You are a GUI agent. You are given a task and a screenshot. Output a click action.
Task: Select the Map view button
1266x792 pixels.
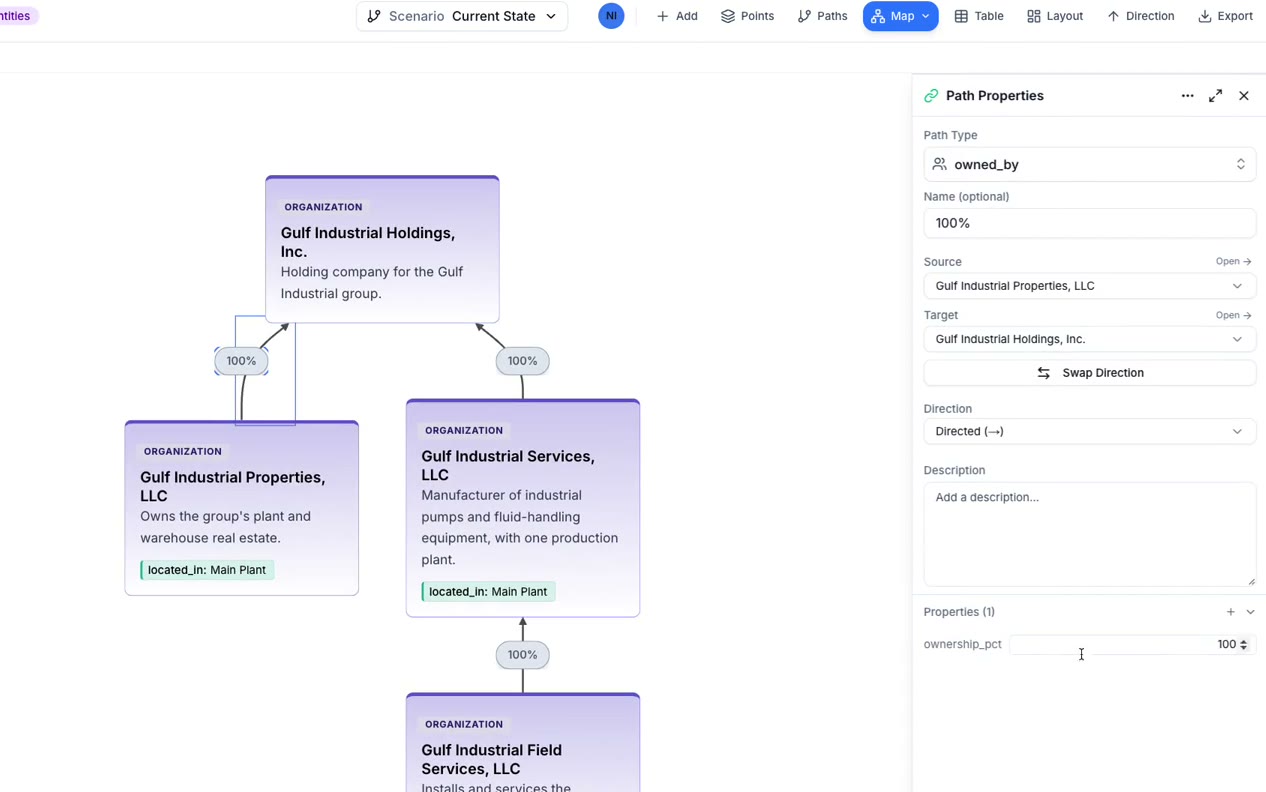pyautogui.click(x=900, y=16)
